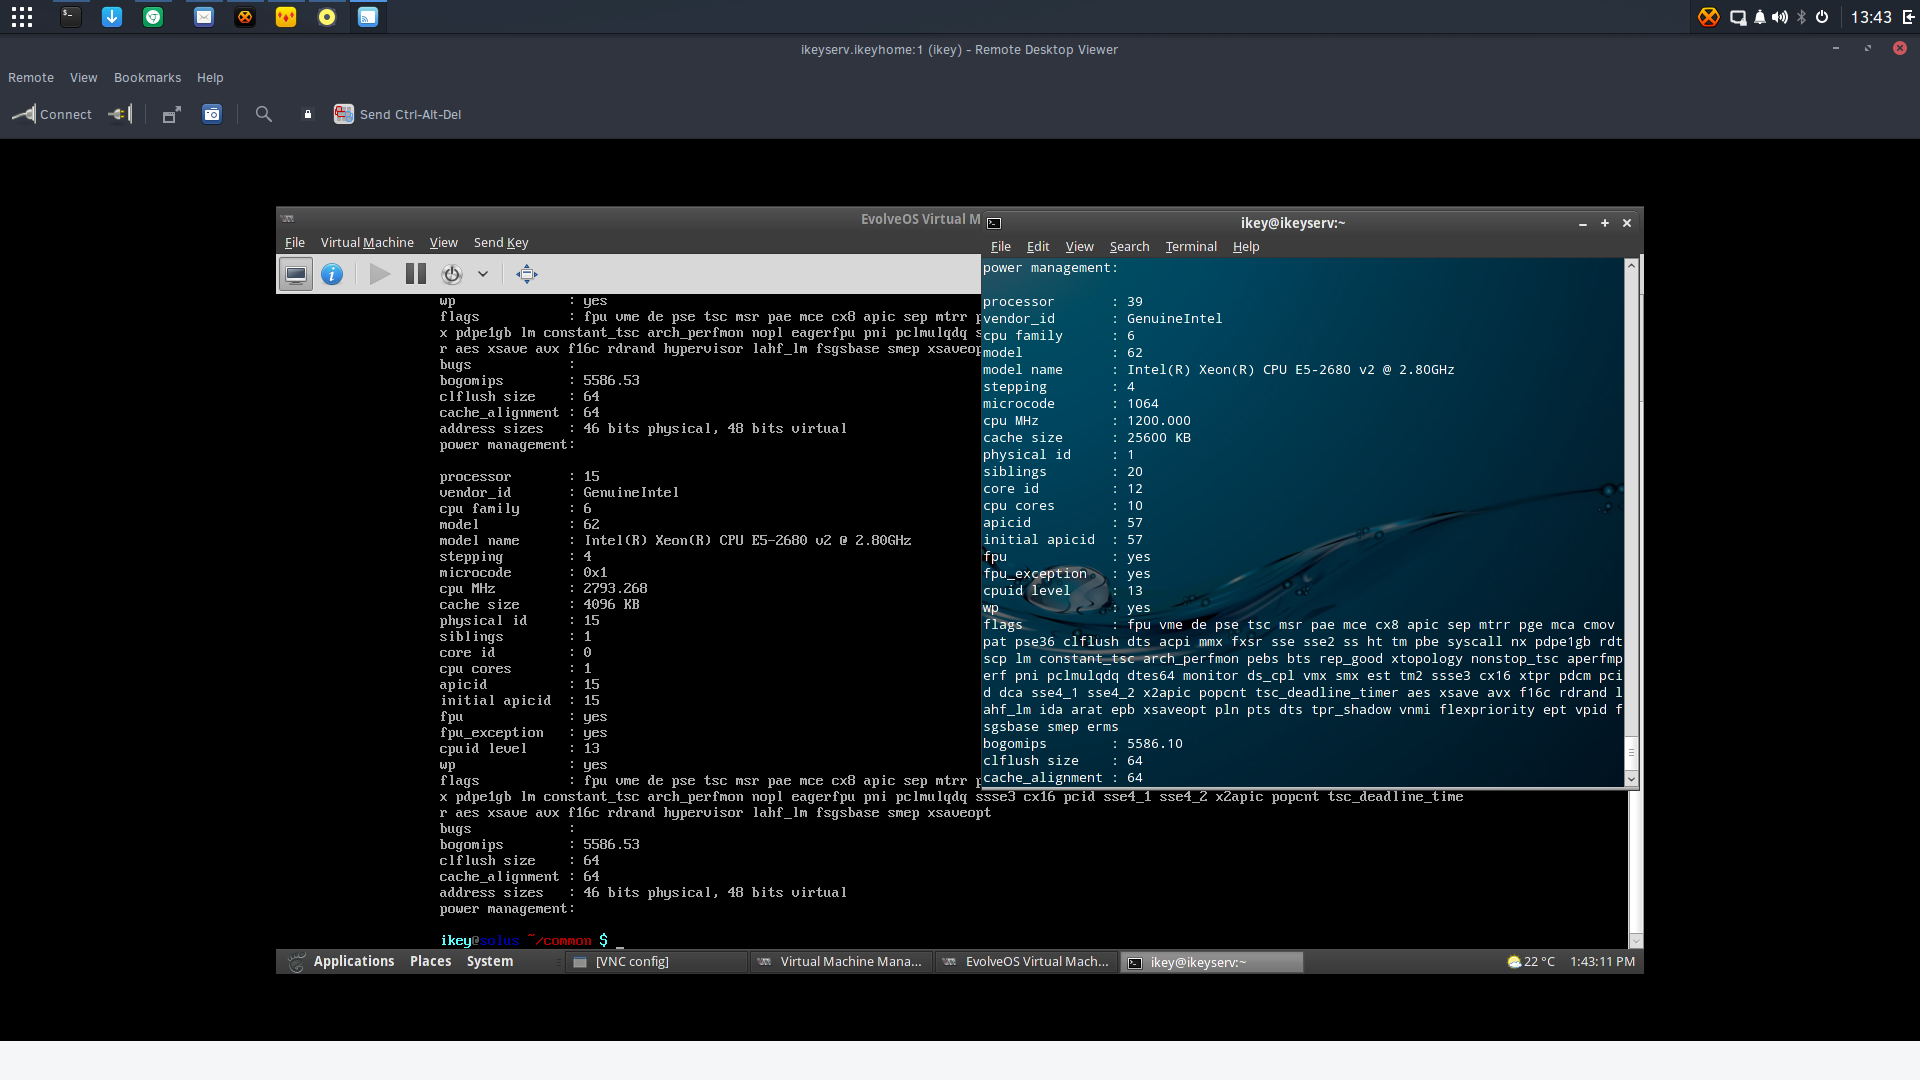Launch the terminal from the top panel
1920x1080 pixels.
click(70, 17)
